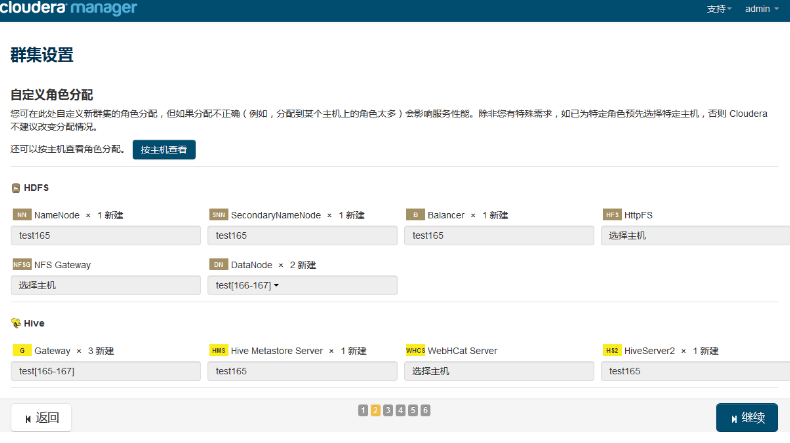Expand the 支持 support menu

(x=719, y=9)
